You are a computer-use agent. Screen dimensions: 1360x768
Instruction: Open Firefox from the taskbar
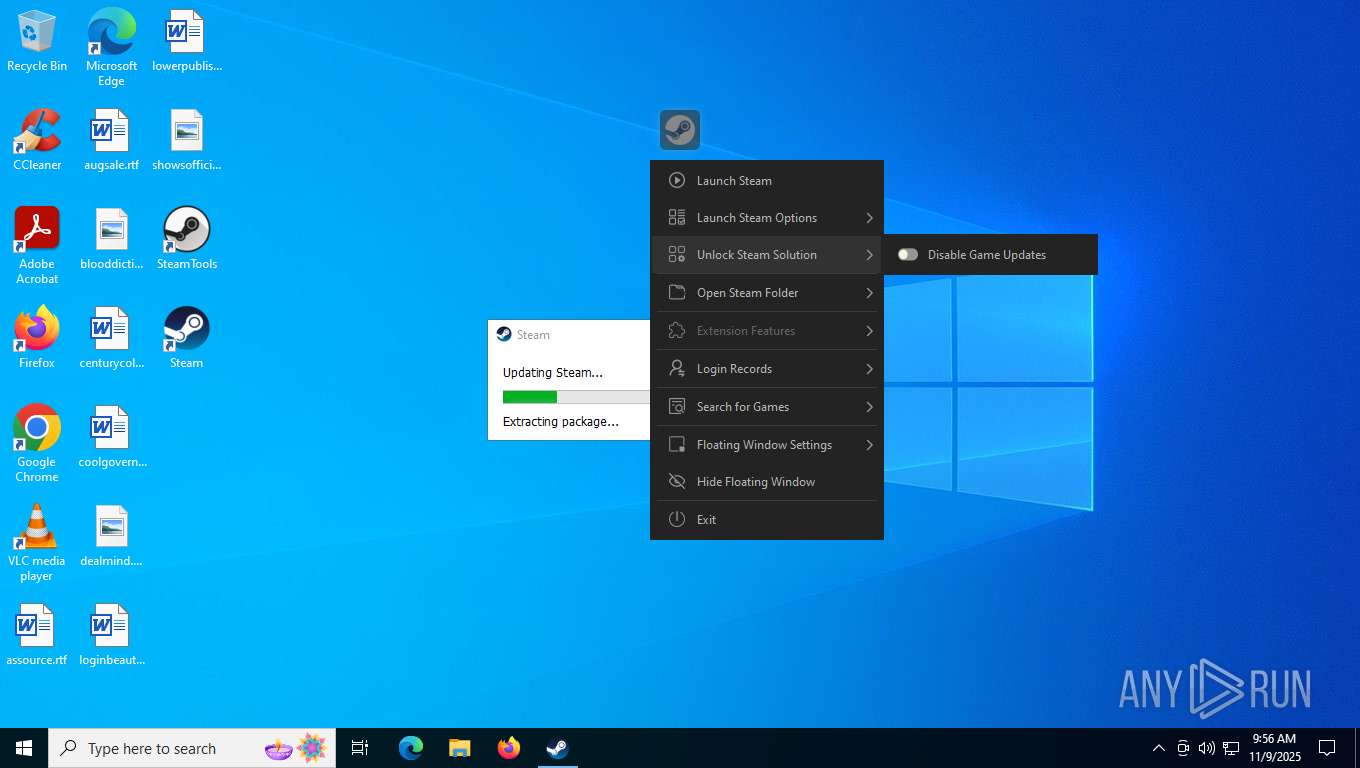pos(509,748)
